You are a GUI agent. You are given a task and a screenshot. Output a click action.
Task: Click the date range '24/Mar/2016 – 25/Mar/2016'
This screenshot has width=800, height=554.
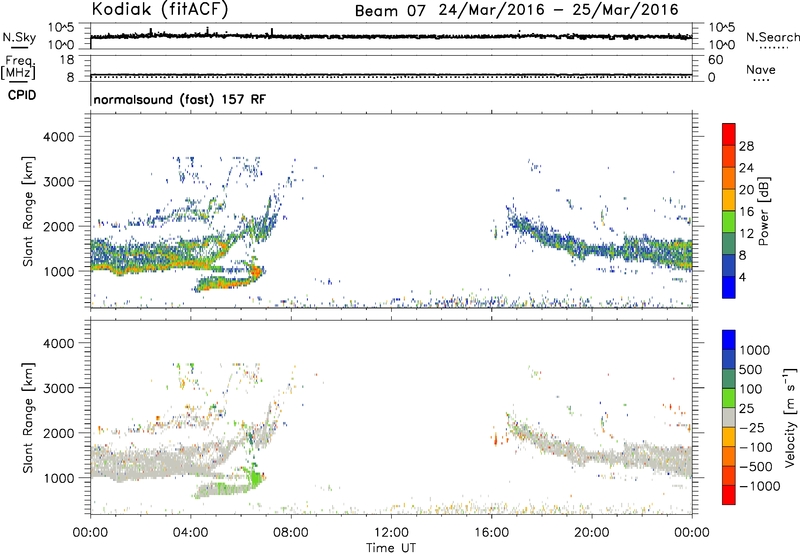pyautogui.click(x=559, y=10)
